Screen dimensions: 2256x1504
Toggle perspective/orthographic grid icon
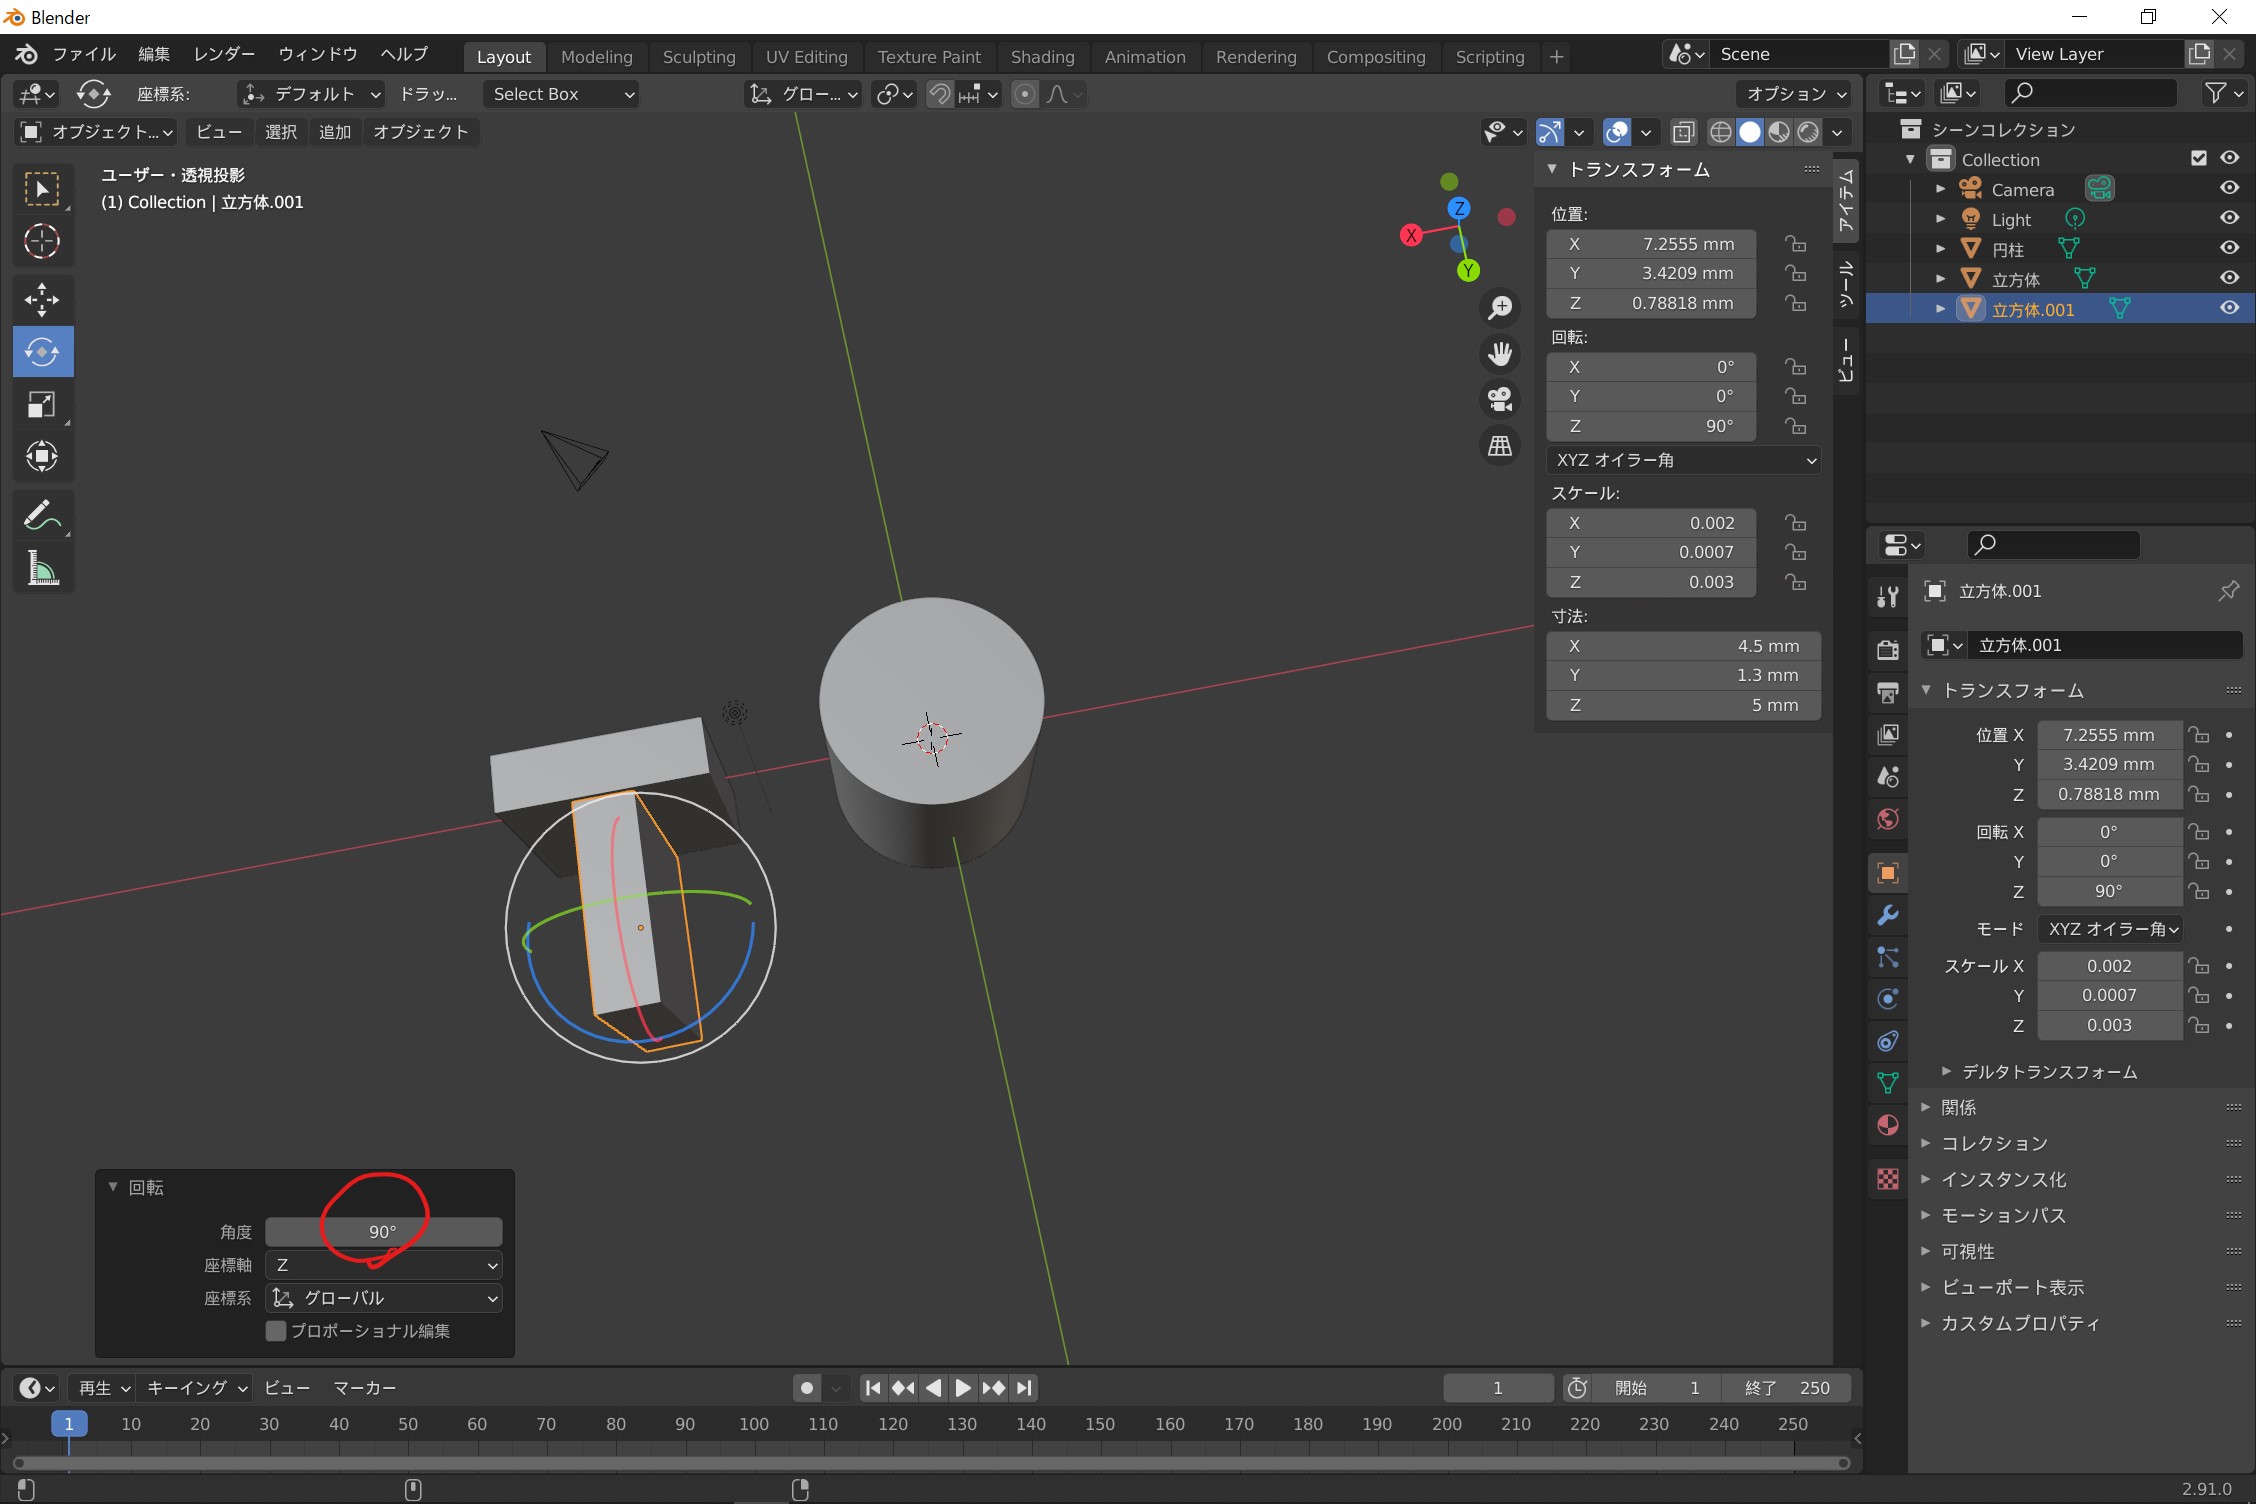[1500, 446]
